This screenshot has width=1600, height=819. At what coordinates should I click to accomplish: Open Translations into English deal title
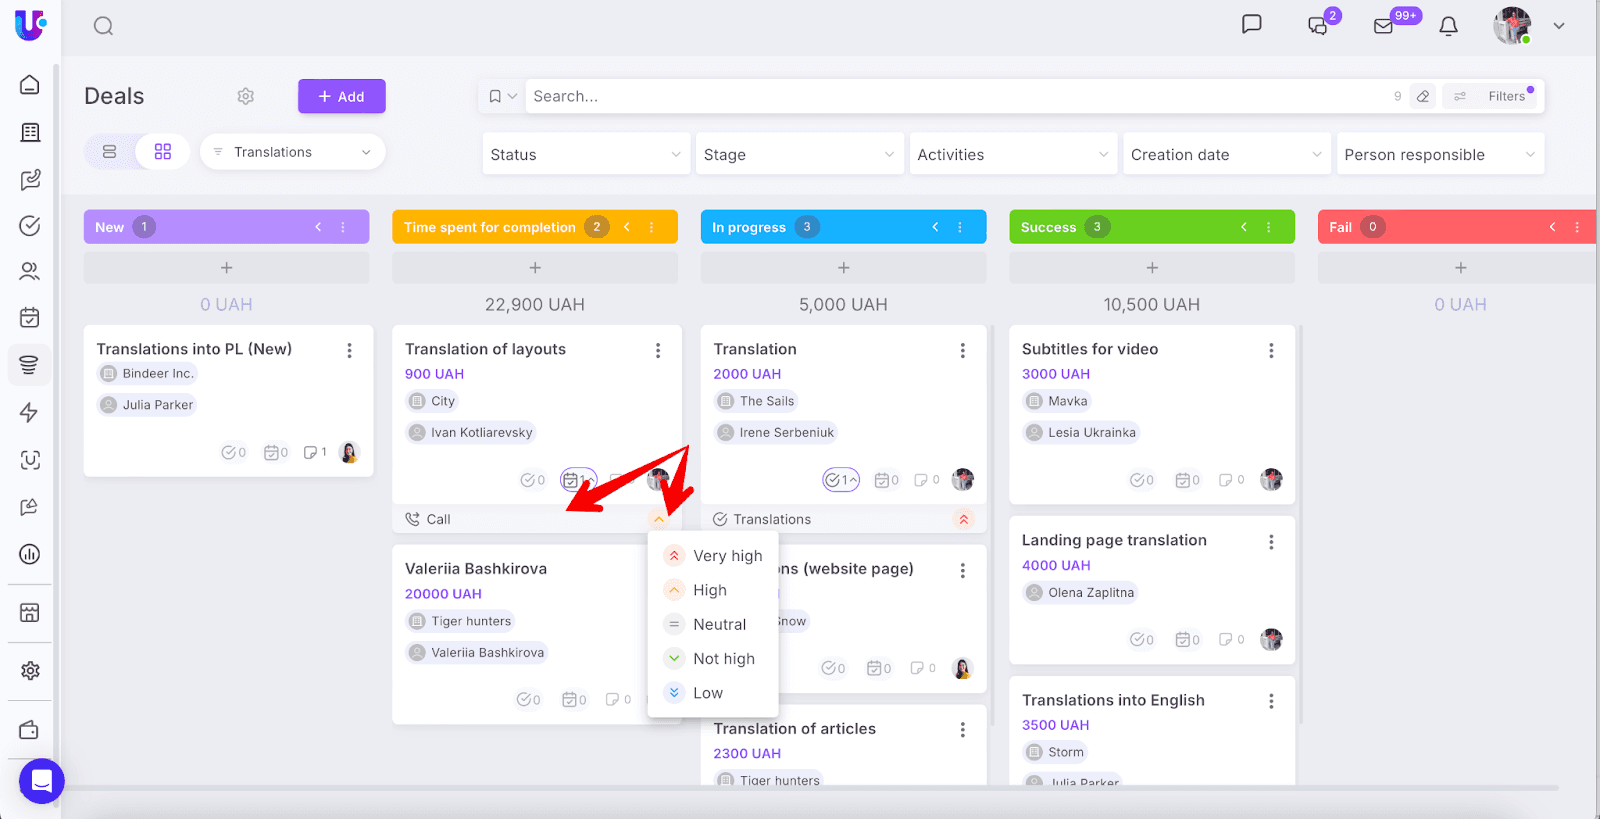(1113, 700)
